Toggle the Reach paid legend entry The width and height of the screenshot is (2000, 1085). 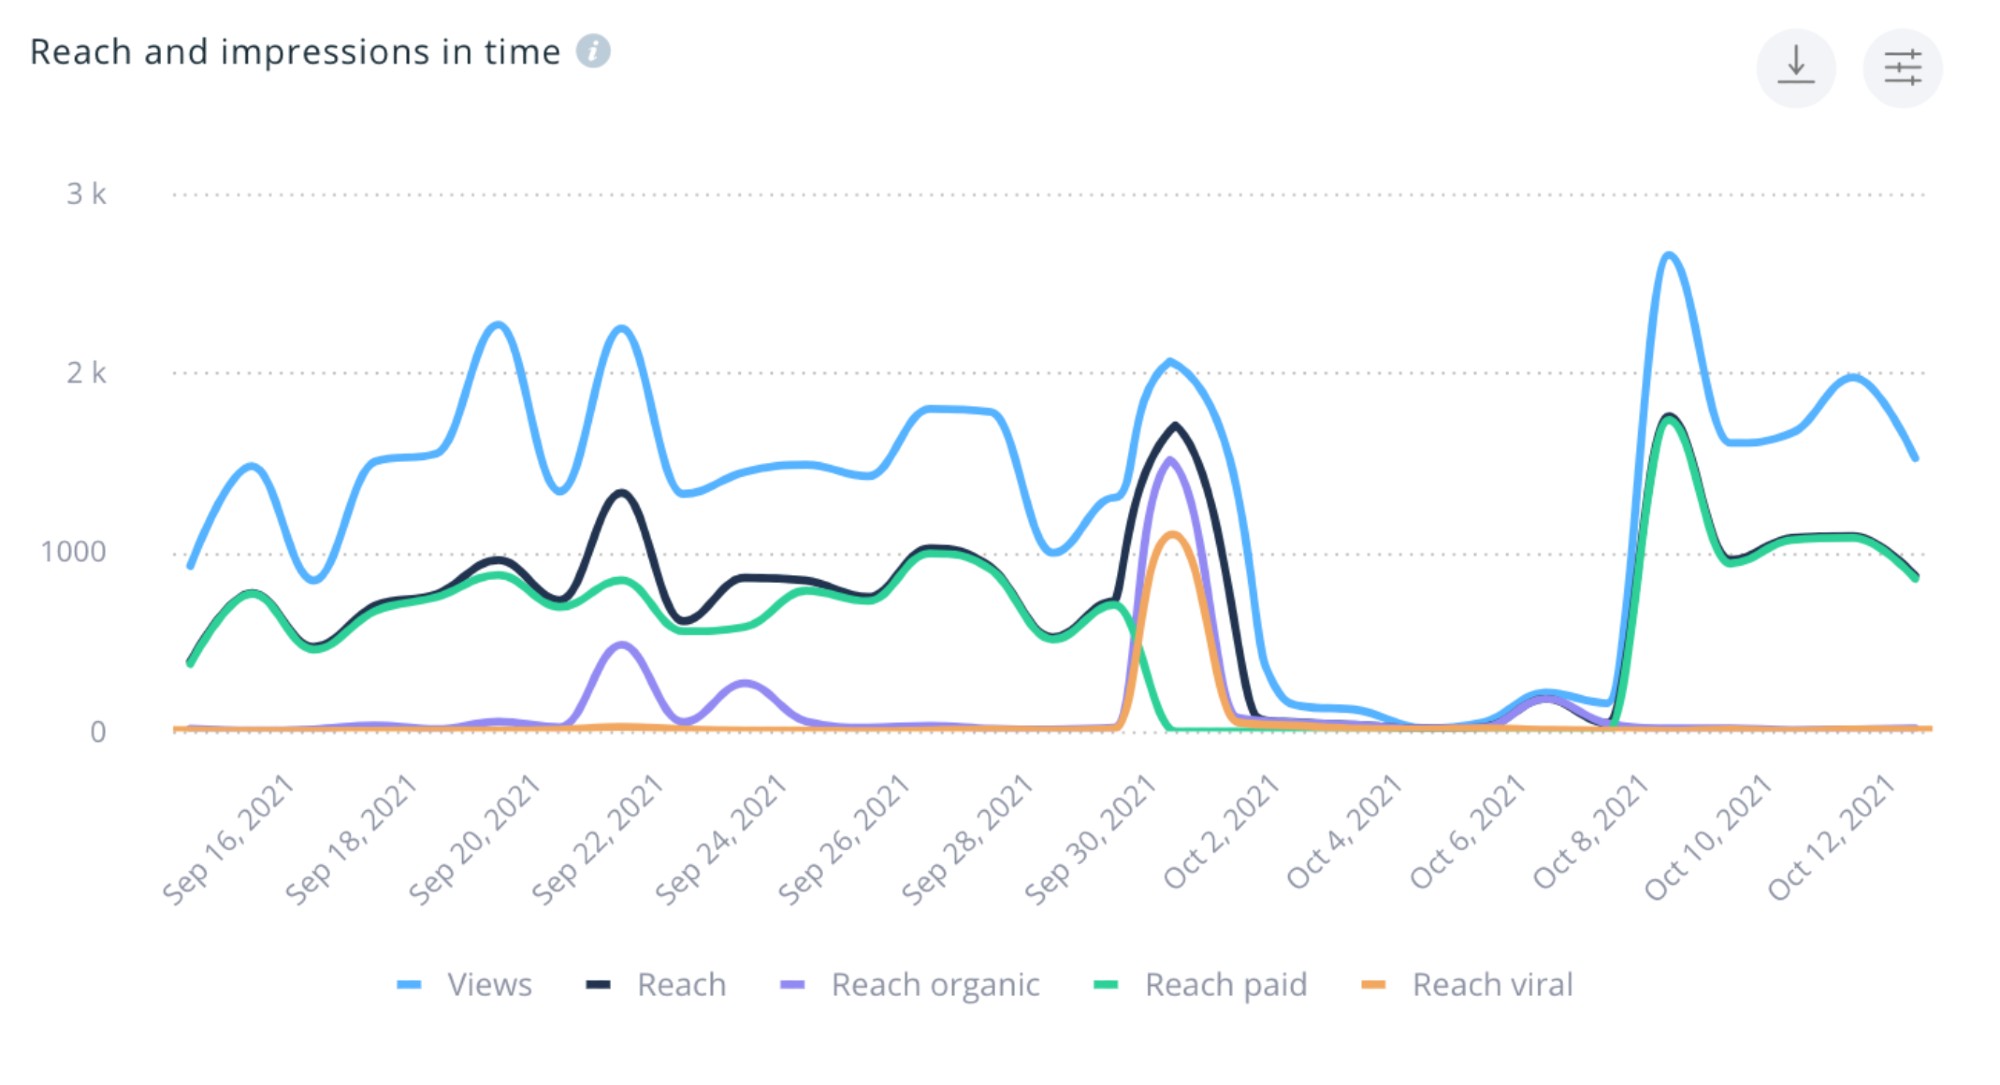(x=1225, y=985)
